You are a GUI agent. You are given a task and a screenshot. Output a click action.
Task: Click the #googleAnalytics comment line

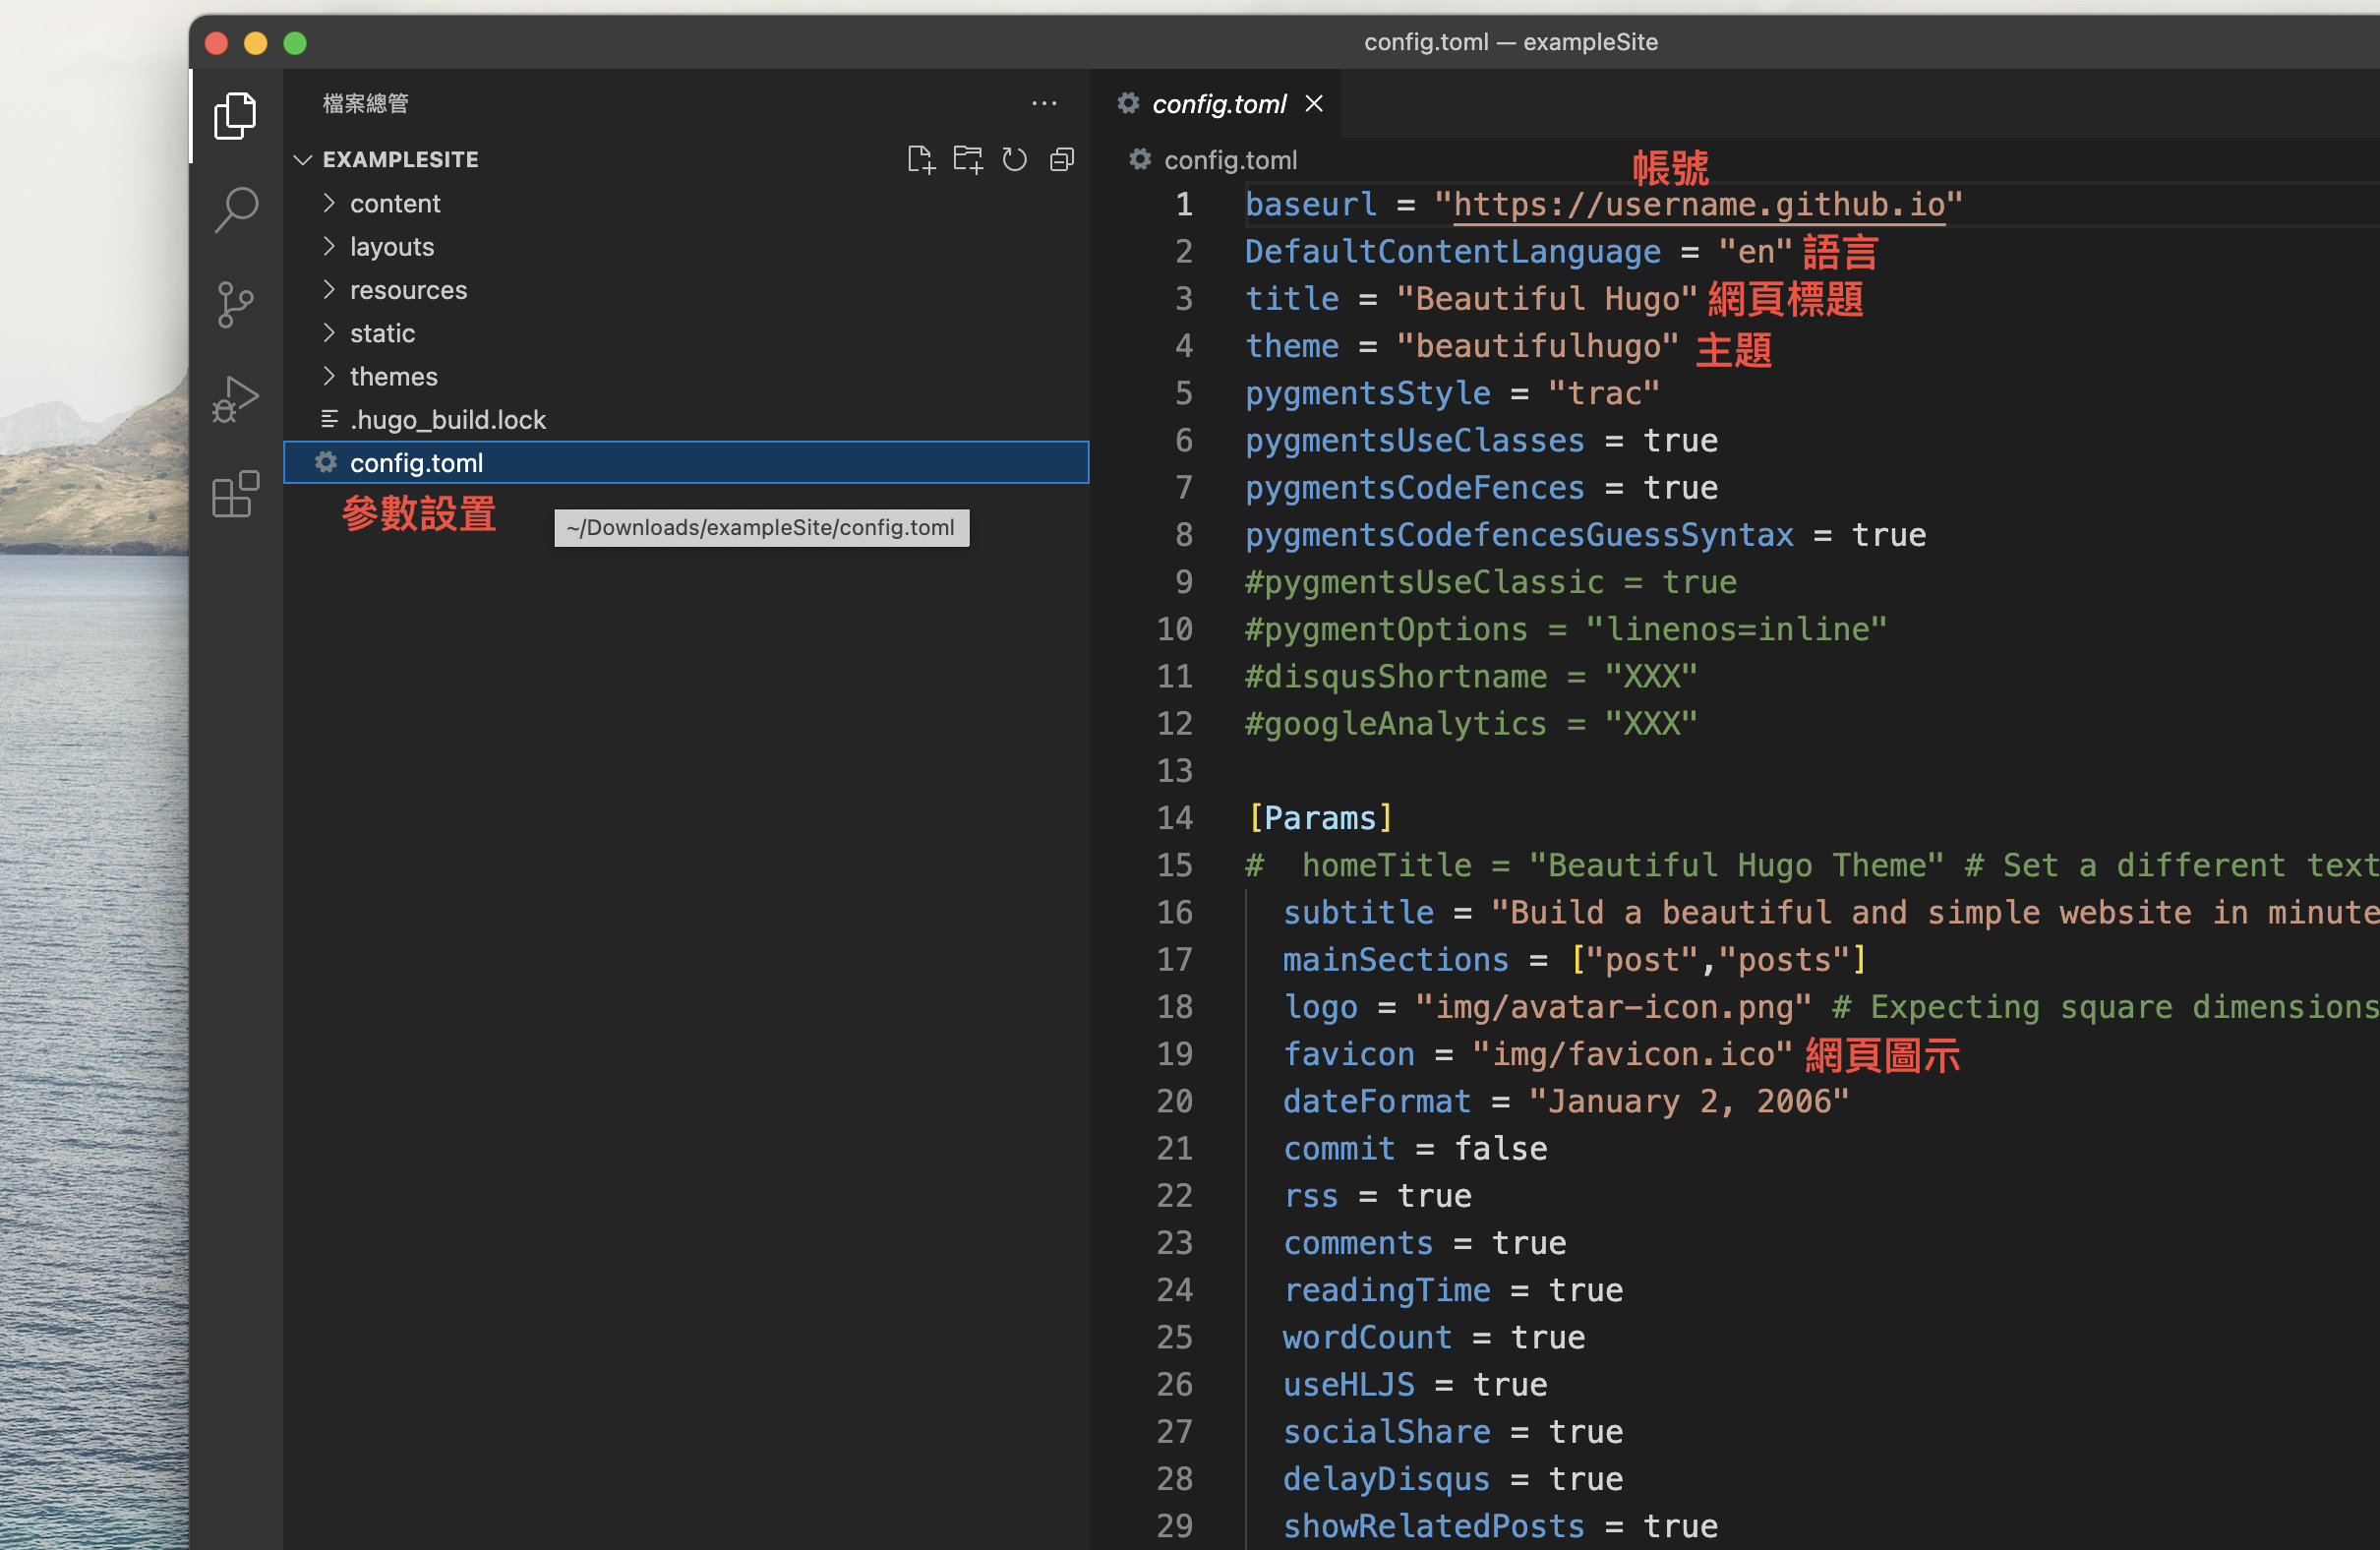[x=1471, y=724]
